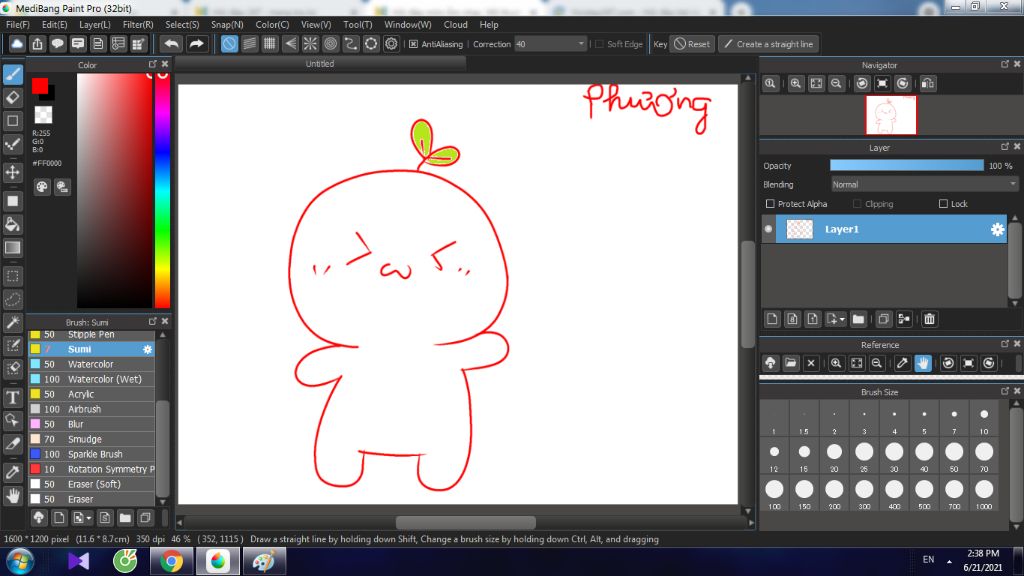Open the Layer menu
This screenshot has height=576, width=1024.
pos(95,24)
